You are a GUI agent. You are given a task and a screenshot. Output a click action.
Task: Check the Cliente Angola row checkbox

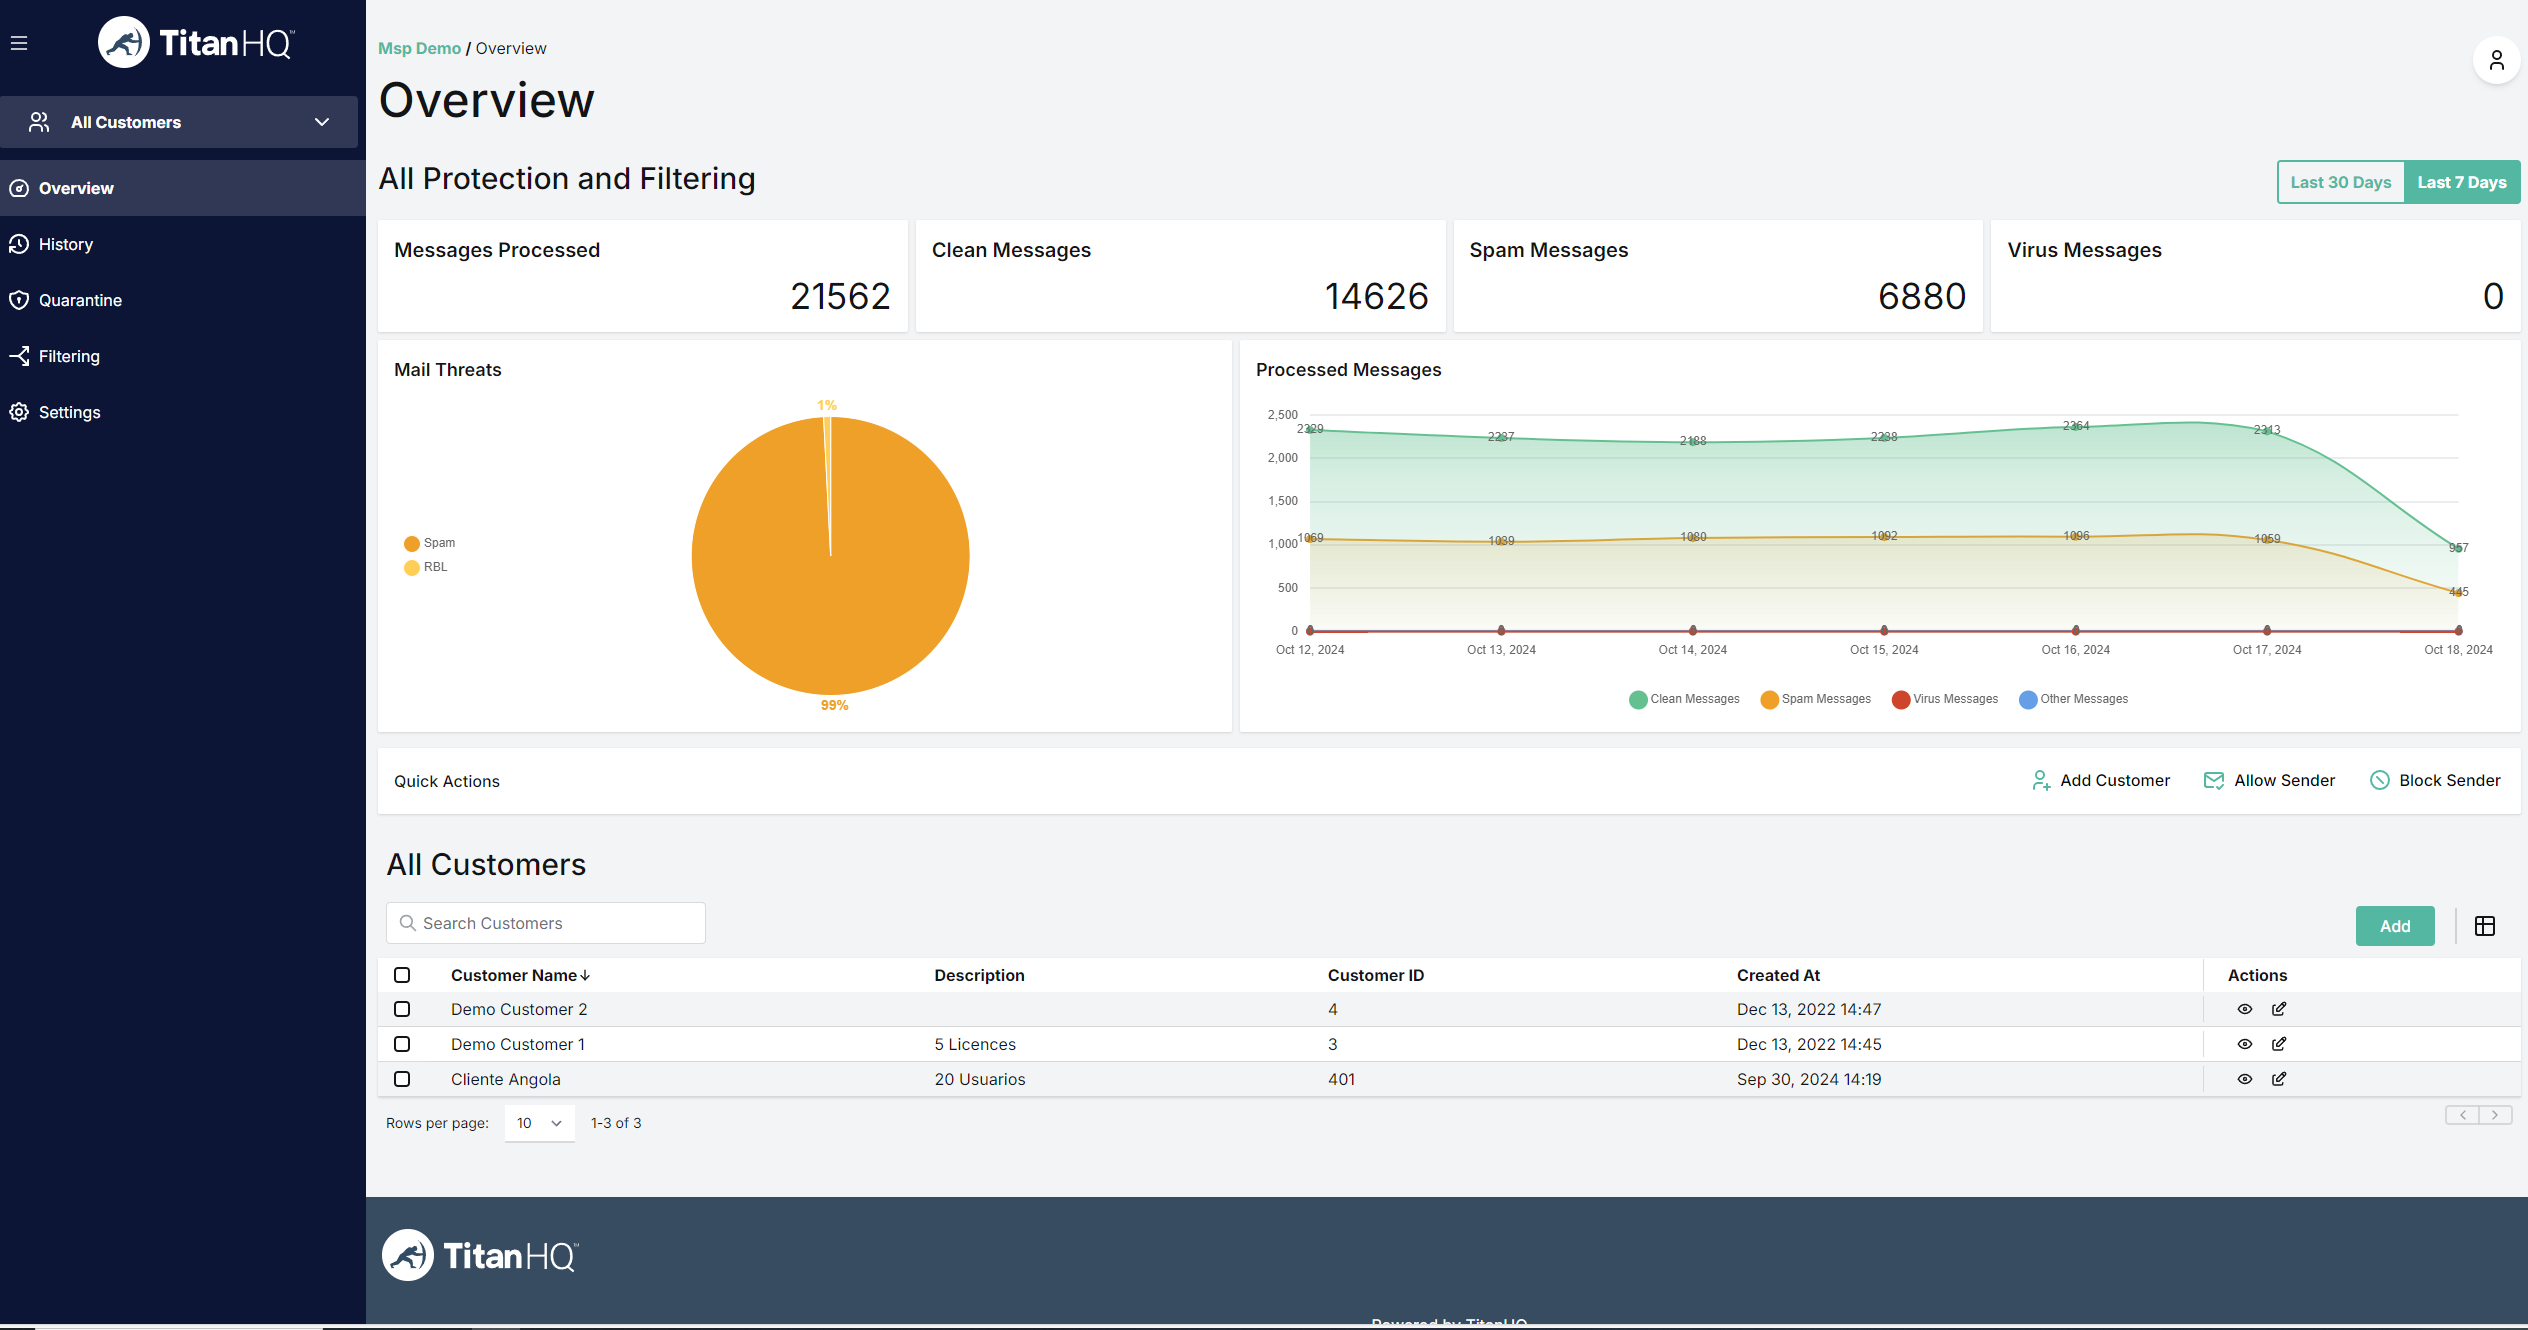pyautogui.click(x=402, y=1079)
